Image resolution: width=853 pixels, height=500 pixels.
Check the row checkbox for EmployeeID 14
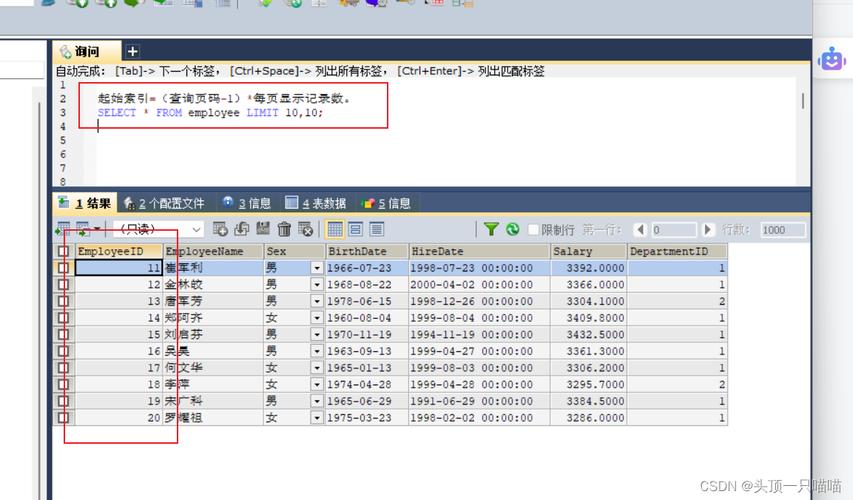coord(64,318)
